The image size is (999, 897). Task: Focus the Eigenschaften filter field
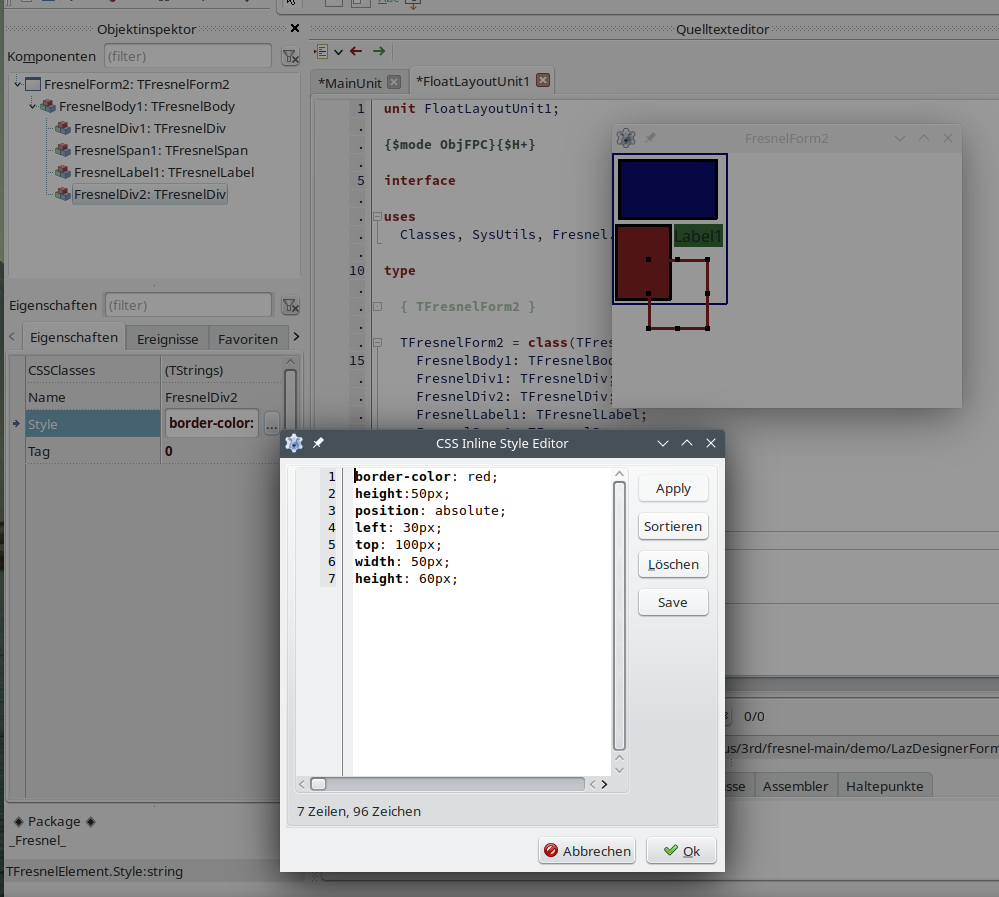tap(188, 305)
